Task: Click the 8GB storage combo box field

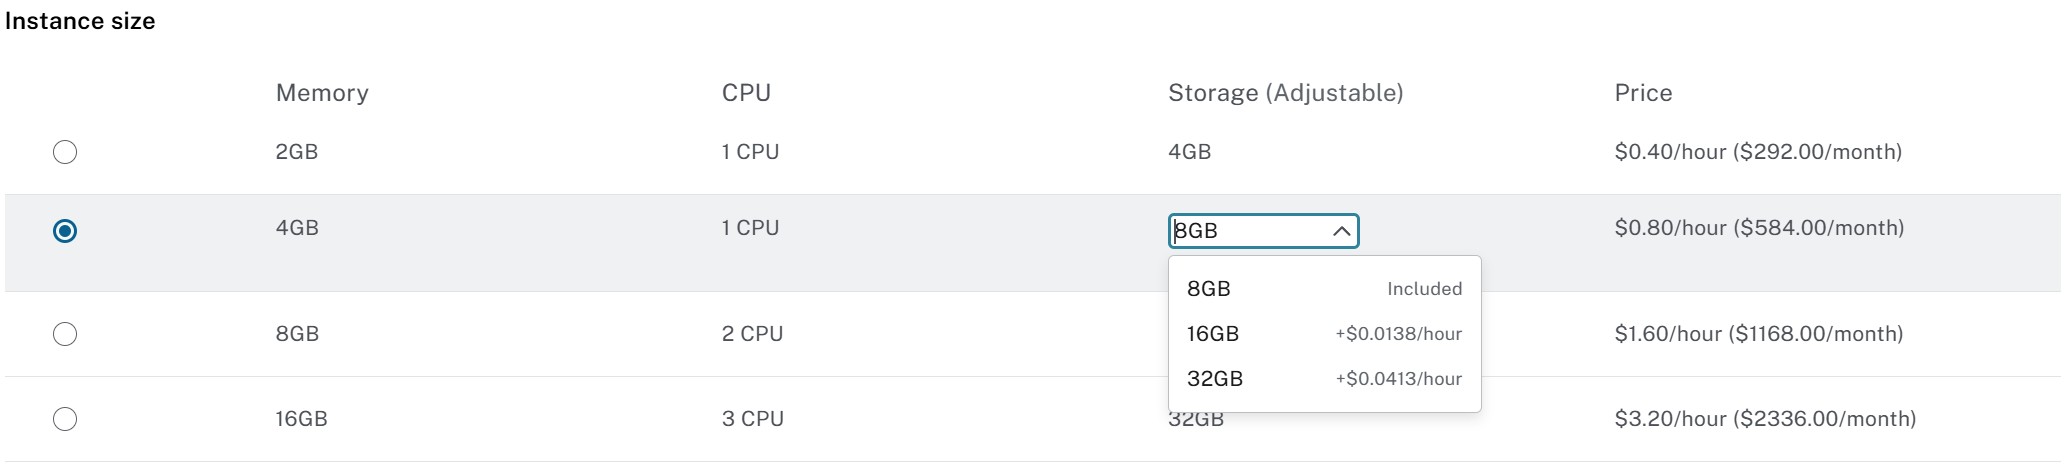Action: click(x=1250, y=231)
